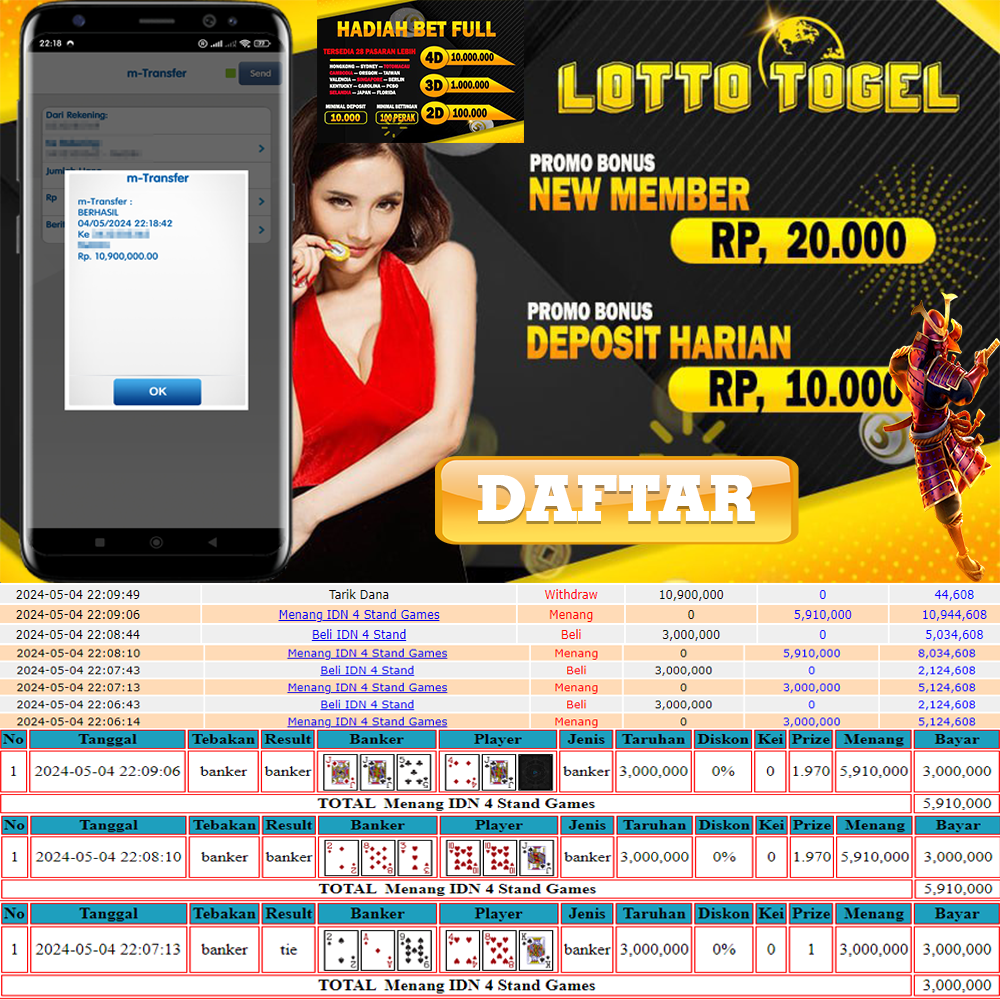Tap the Wi-Fi icon in phone status bar
Screen dimensions: 1000x1000
point(245,43)
